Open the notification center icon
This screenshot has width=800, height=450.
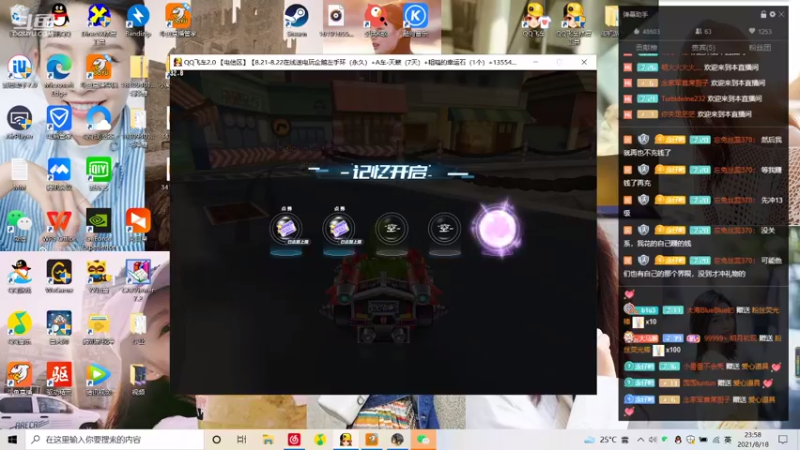(x=783, y=439)
